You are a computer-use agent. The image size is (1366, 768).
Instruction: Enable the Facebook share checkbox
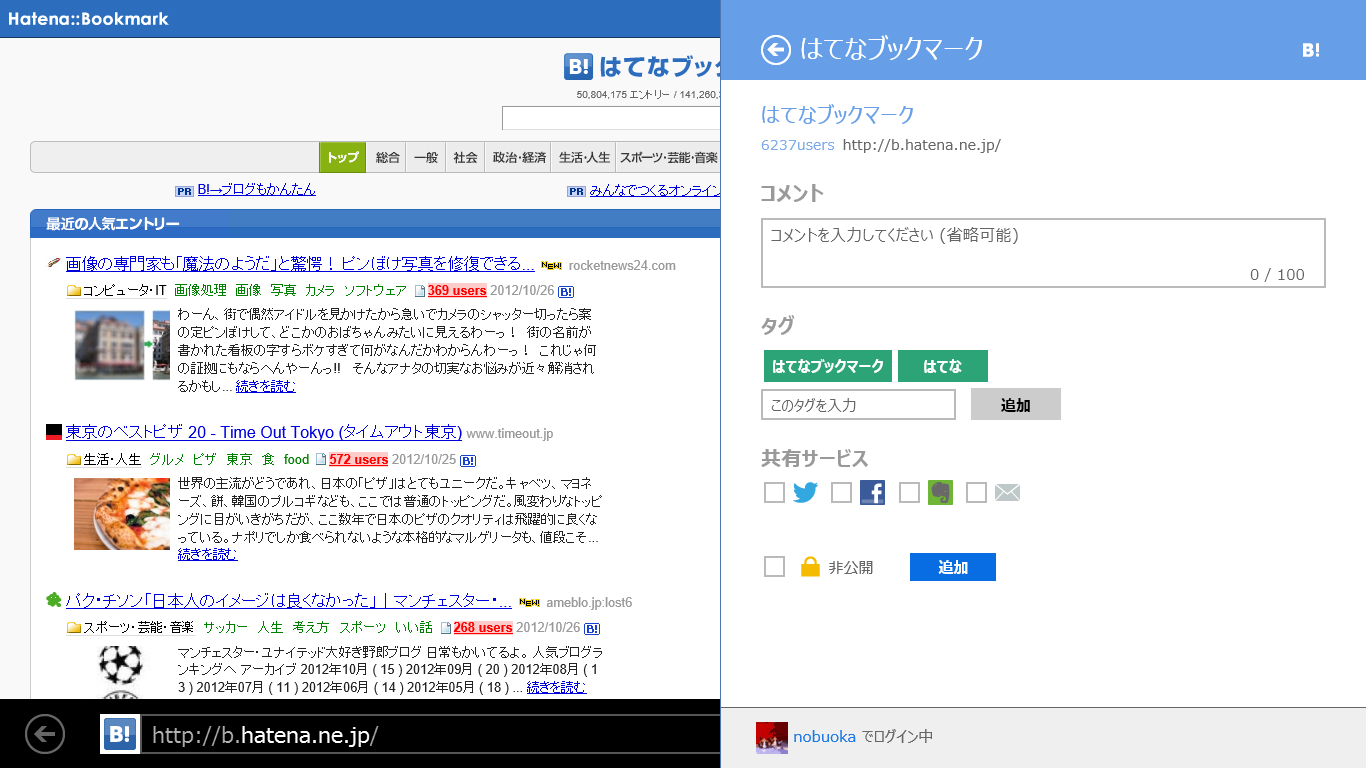(x=842, y=493)
